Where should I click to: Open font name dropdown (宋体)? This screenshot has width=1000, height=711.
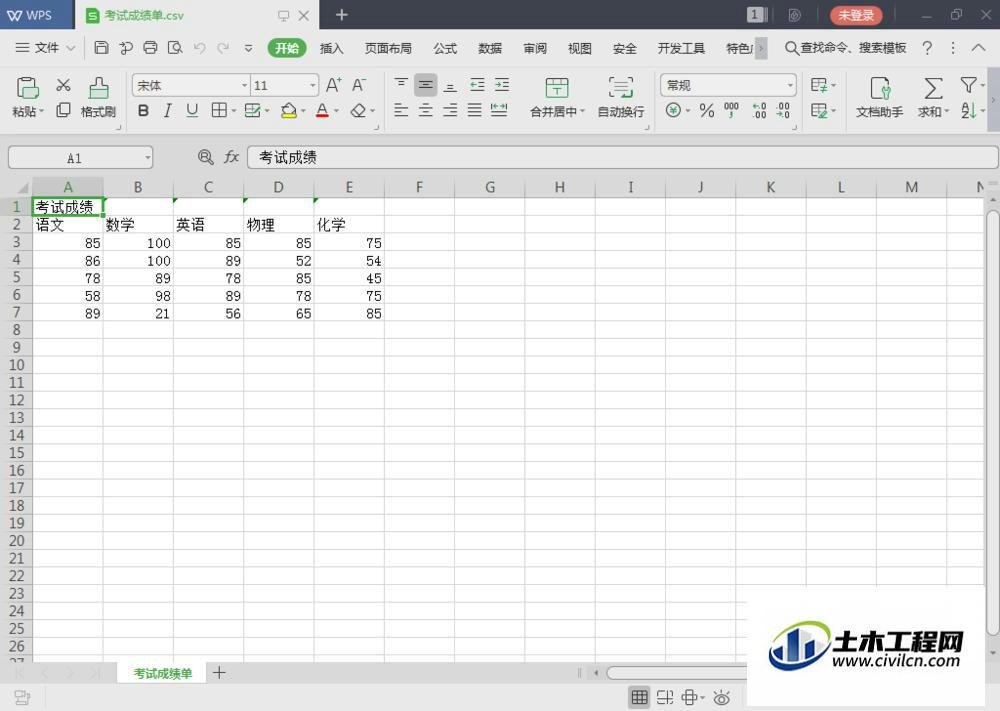pos(244,85)
